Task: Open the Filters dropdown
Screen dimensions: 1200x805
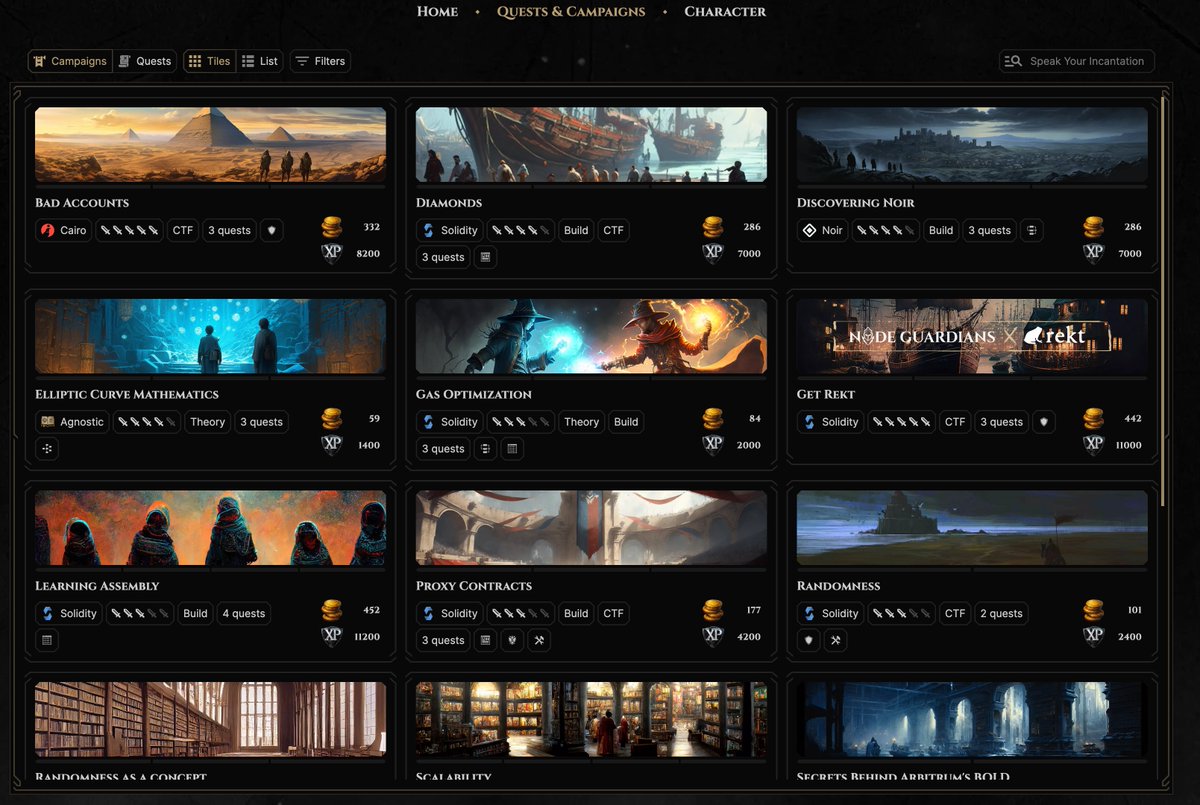Action: click(320, 61)
